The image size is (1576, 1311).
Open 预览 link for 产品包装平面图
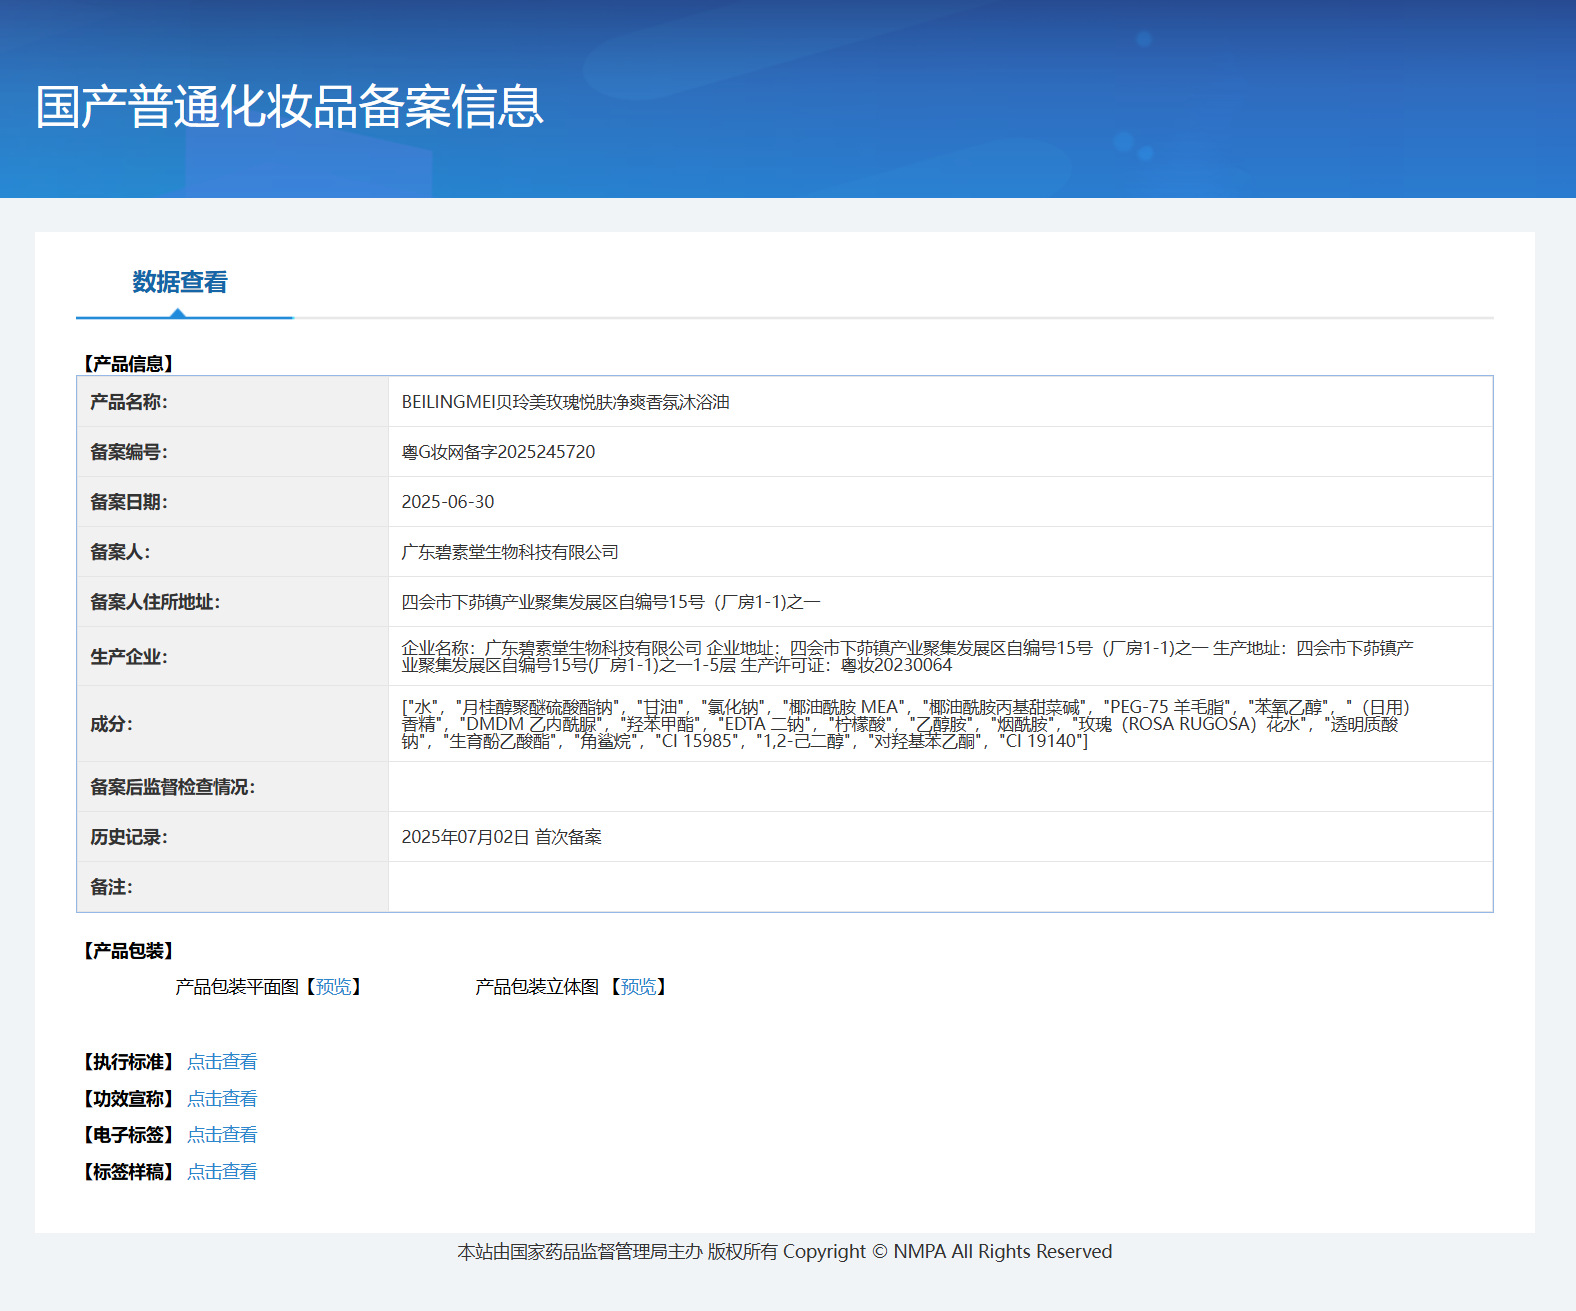pos(333,987)
